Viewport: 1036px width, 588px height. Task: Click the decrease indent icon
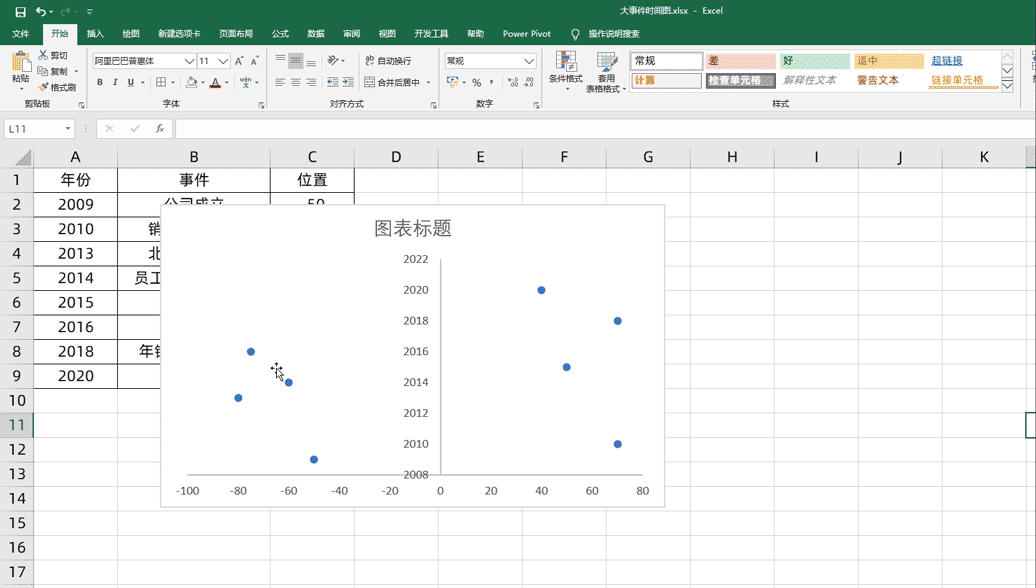coord(332,82)
